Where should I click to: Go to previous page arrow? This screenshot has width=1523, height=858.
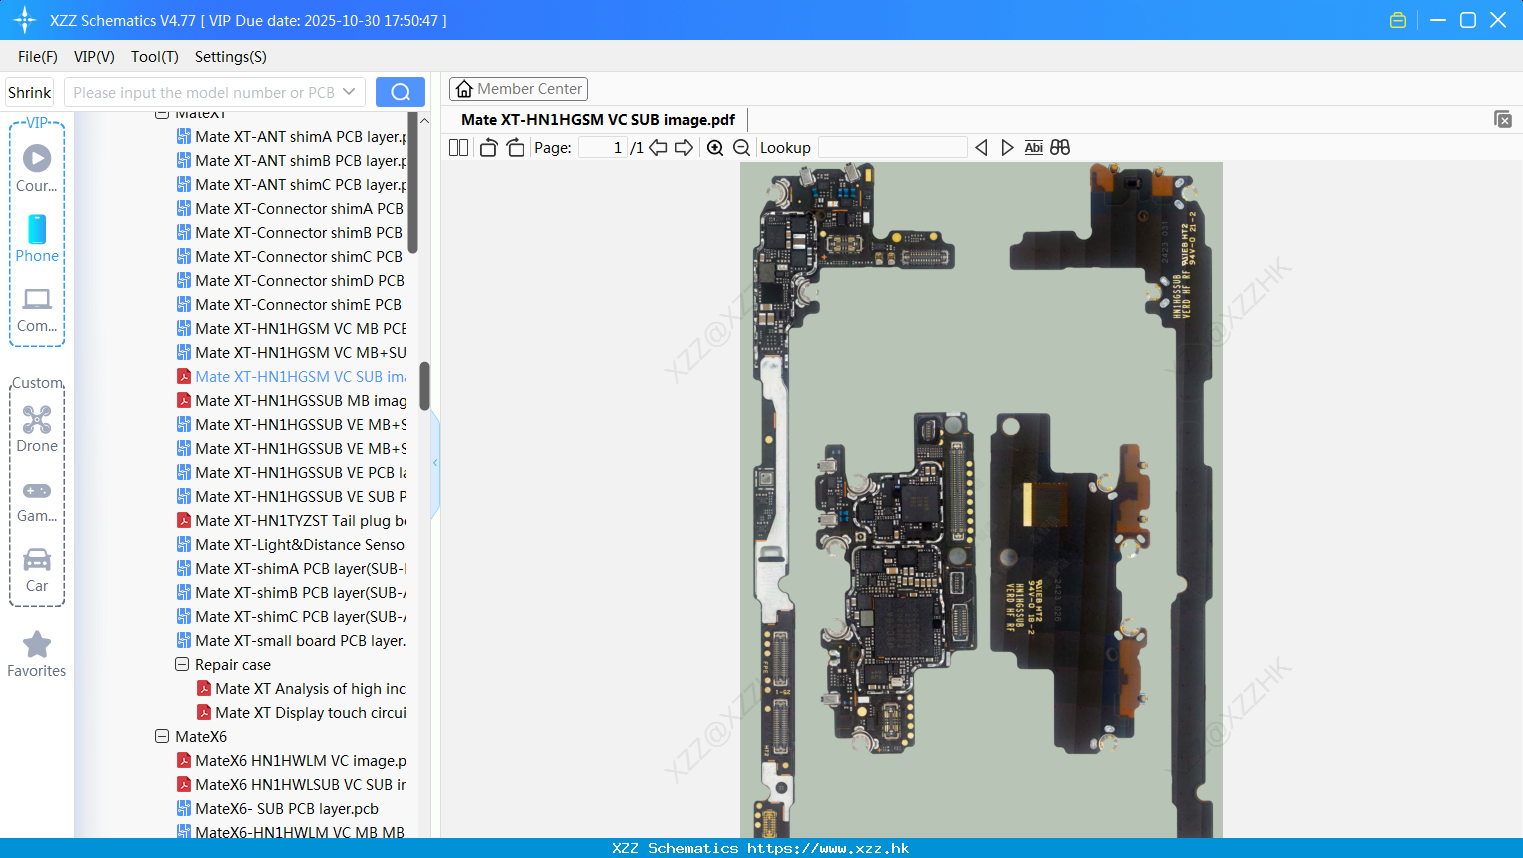658,147
